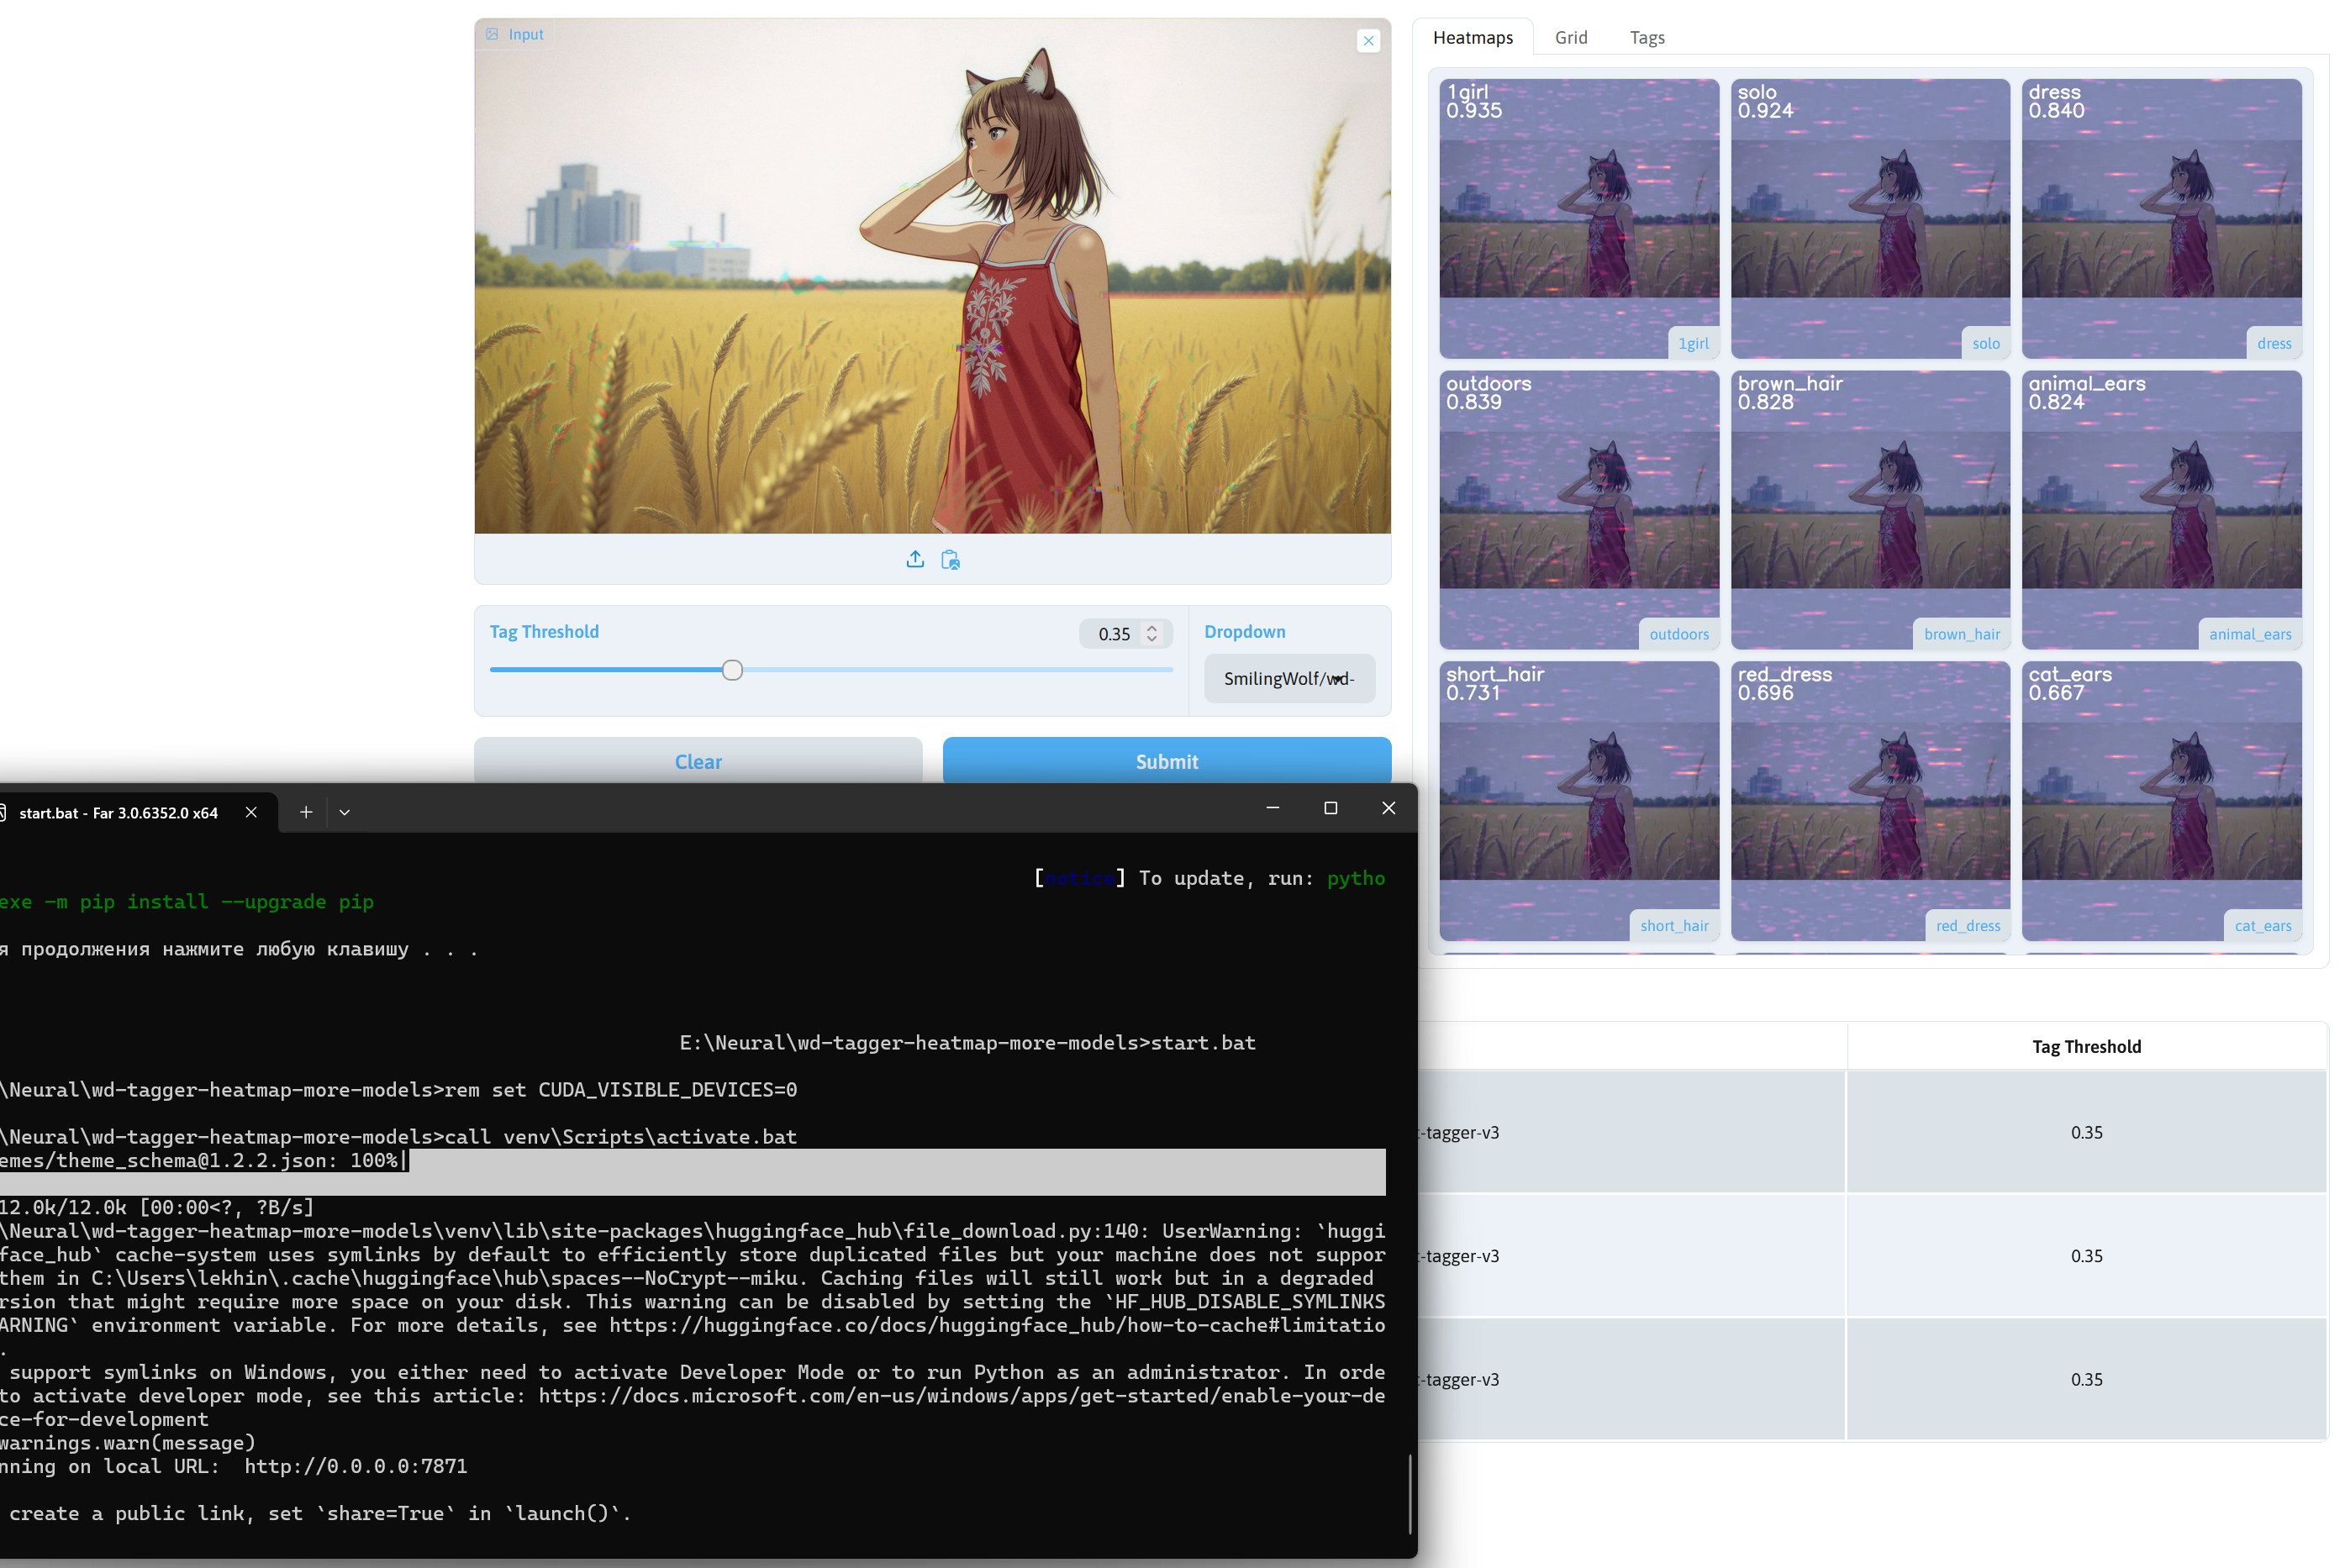
Task: Switch to the Tags tab
Action: (1646, 38)
